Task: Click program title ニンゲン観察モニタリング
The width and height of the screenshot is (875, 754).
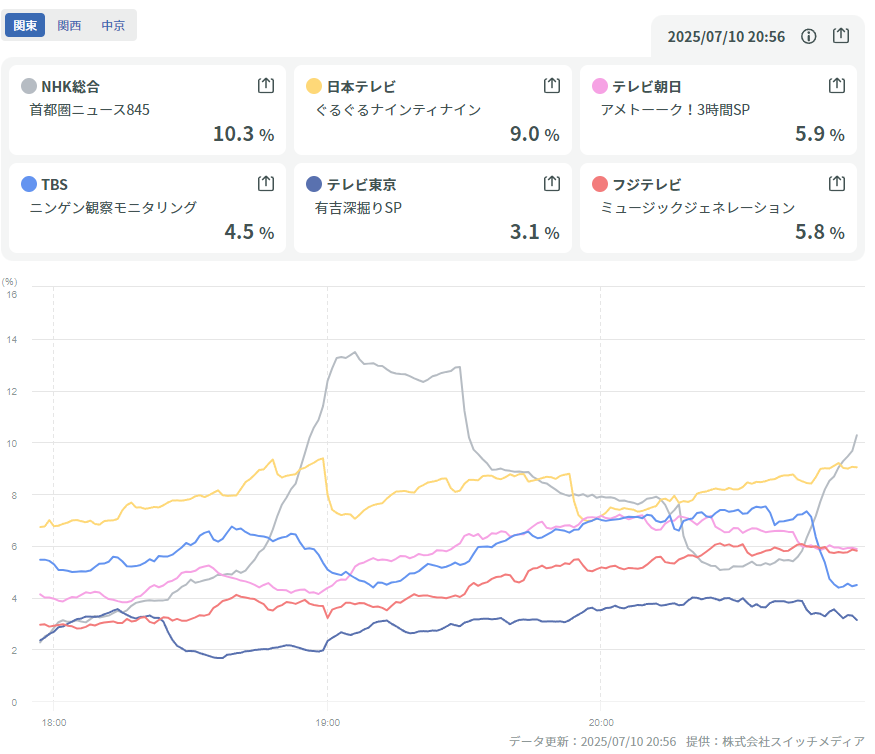Action: (113, 208)
